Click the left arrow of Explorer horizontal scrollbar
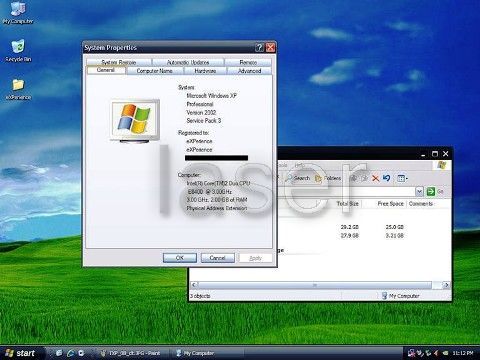The width and height of the screenshot is (480, 360). 194,285
